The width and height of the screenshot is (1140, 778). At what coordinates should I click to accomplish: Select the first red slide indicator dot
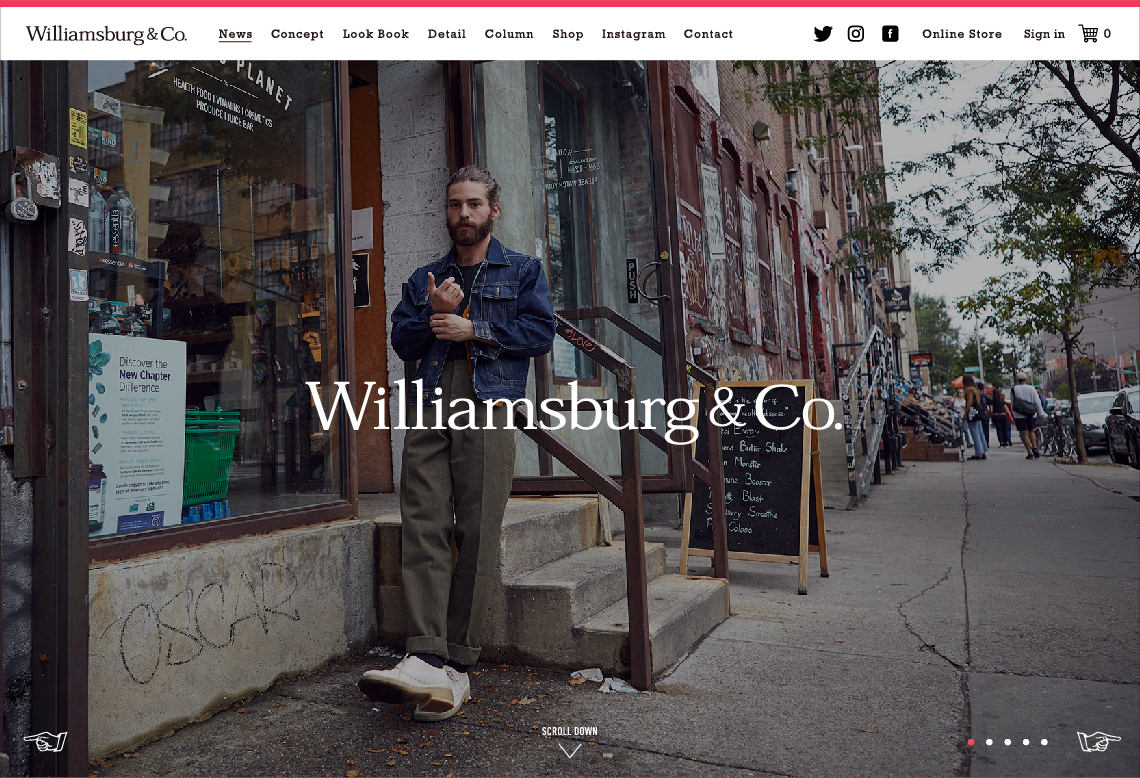click(x=971, y=742)
